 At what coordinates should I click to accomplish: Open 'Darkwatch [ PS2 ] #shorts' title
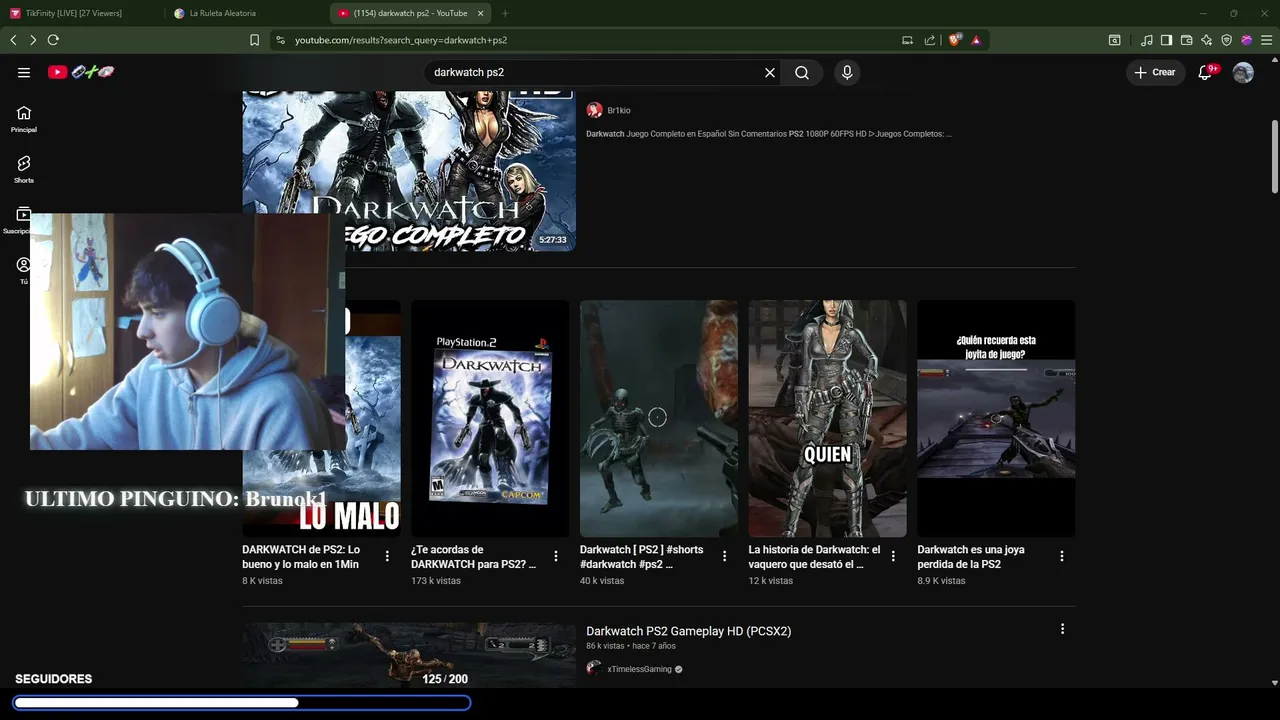coord(641,557)
